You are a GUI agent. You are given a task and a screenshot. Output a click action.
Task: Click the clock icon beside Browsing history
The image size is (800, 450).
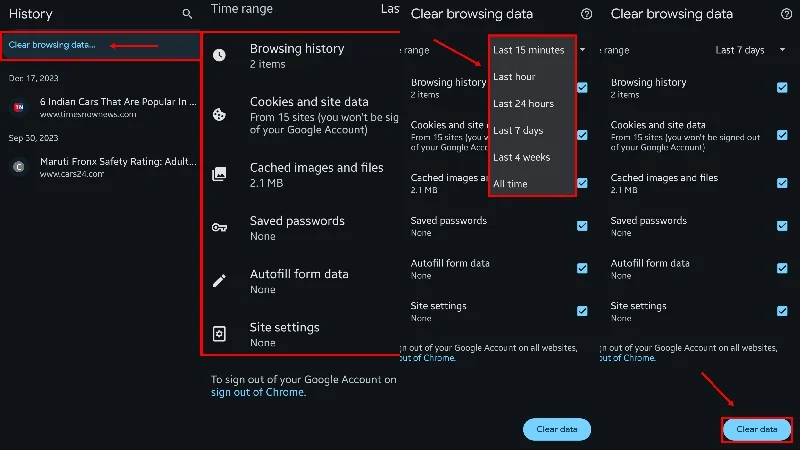219,55
